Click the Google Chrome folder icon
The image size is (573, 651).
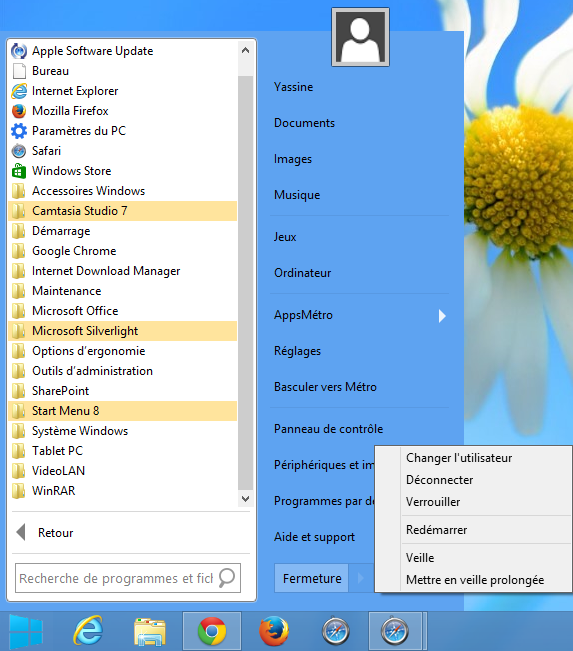click(19, 251)
